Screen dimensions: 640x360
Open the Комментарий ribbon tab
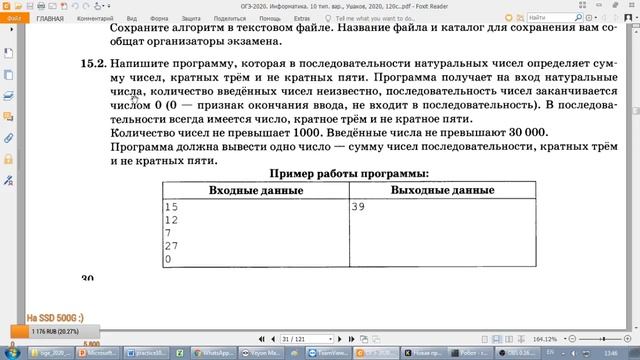click(x=95, y=19)
